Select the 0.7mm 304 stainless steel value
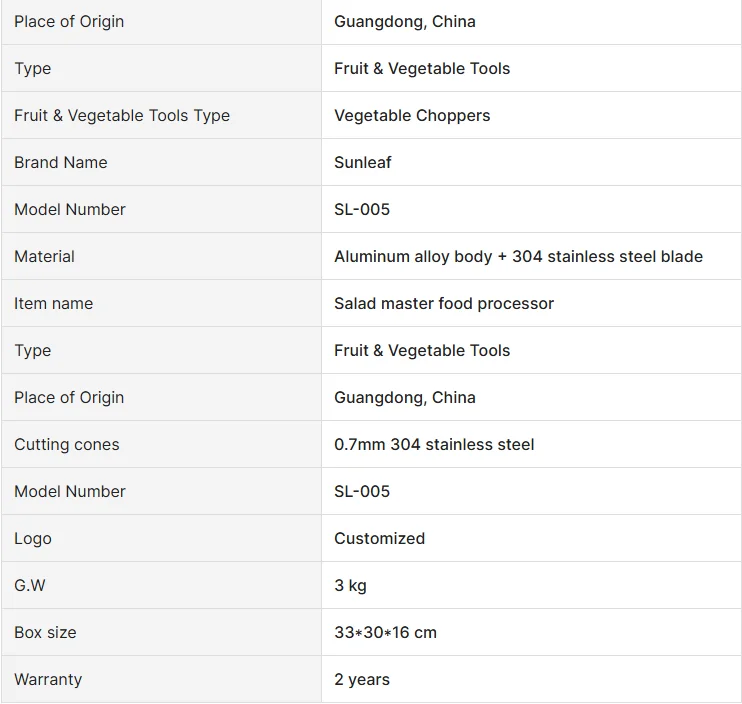The image size is (742, 704). [x=434, y=444]
